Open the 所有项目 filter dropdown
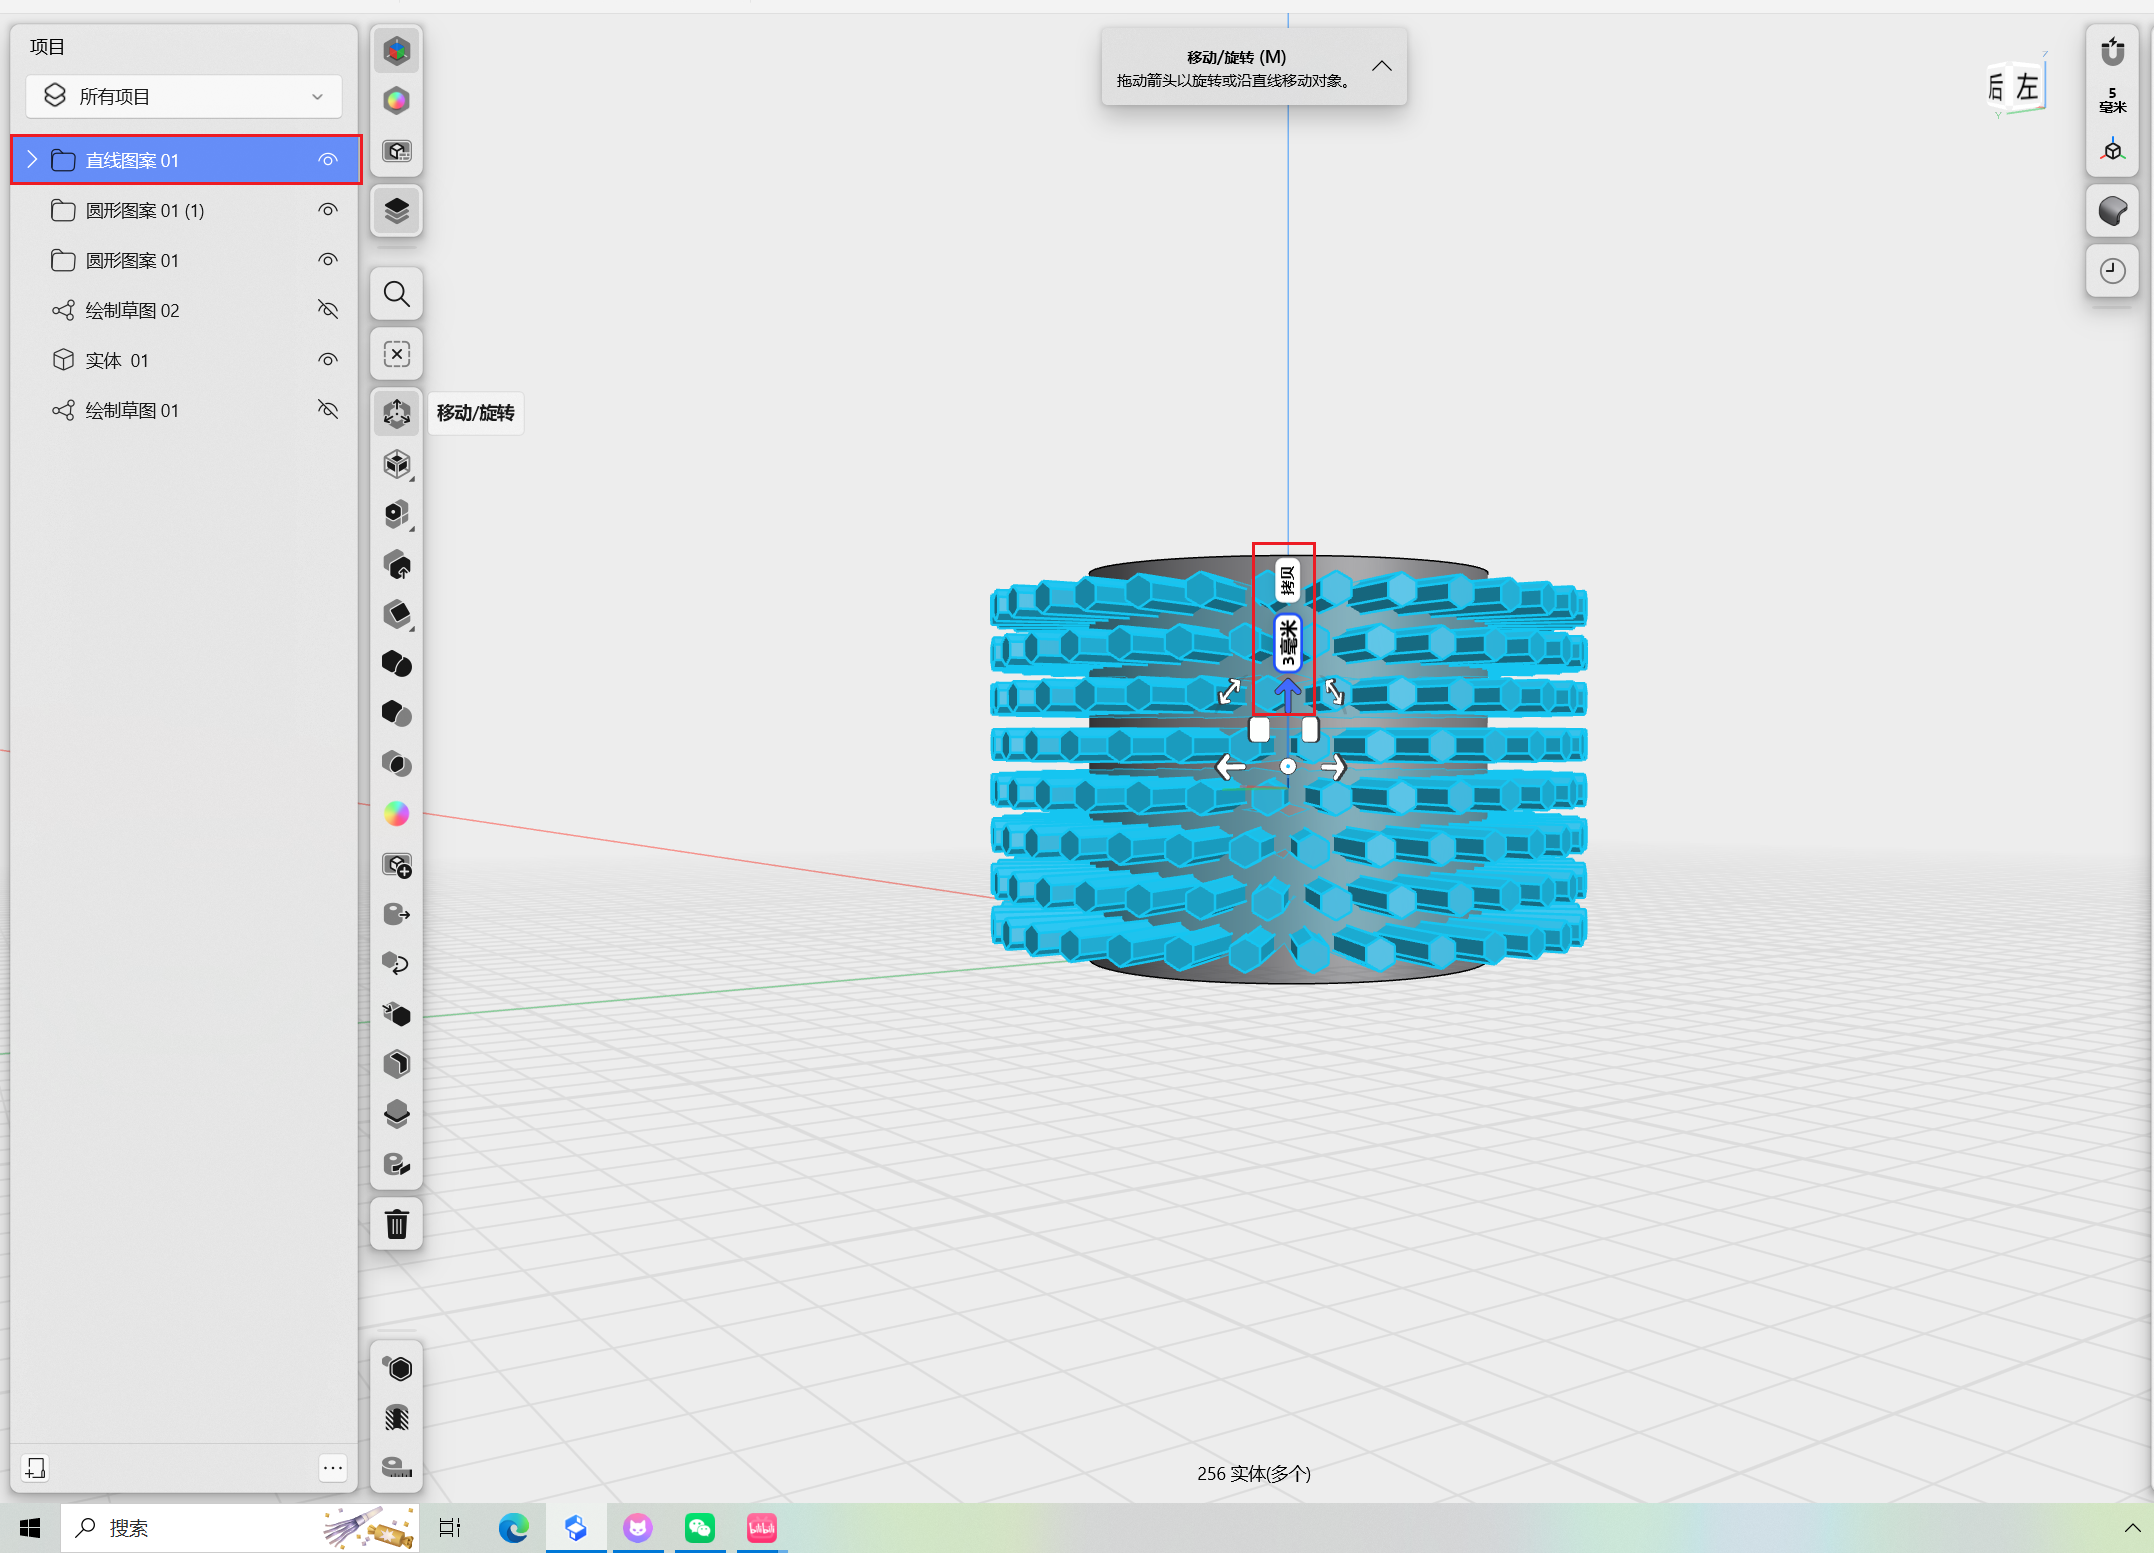The image size is (2154, 1553). pyautogui.click(x=184, y=97)
